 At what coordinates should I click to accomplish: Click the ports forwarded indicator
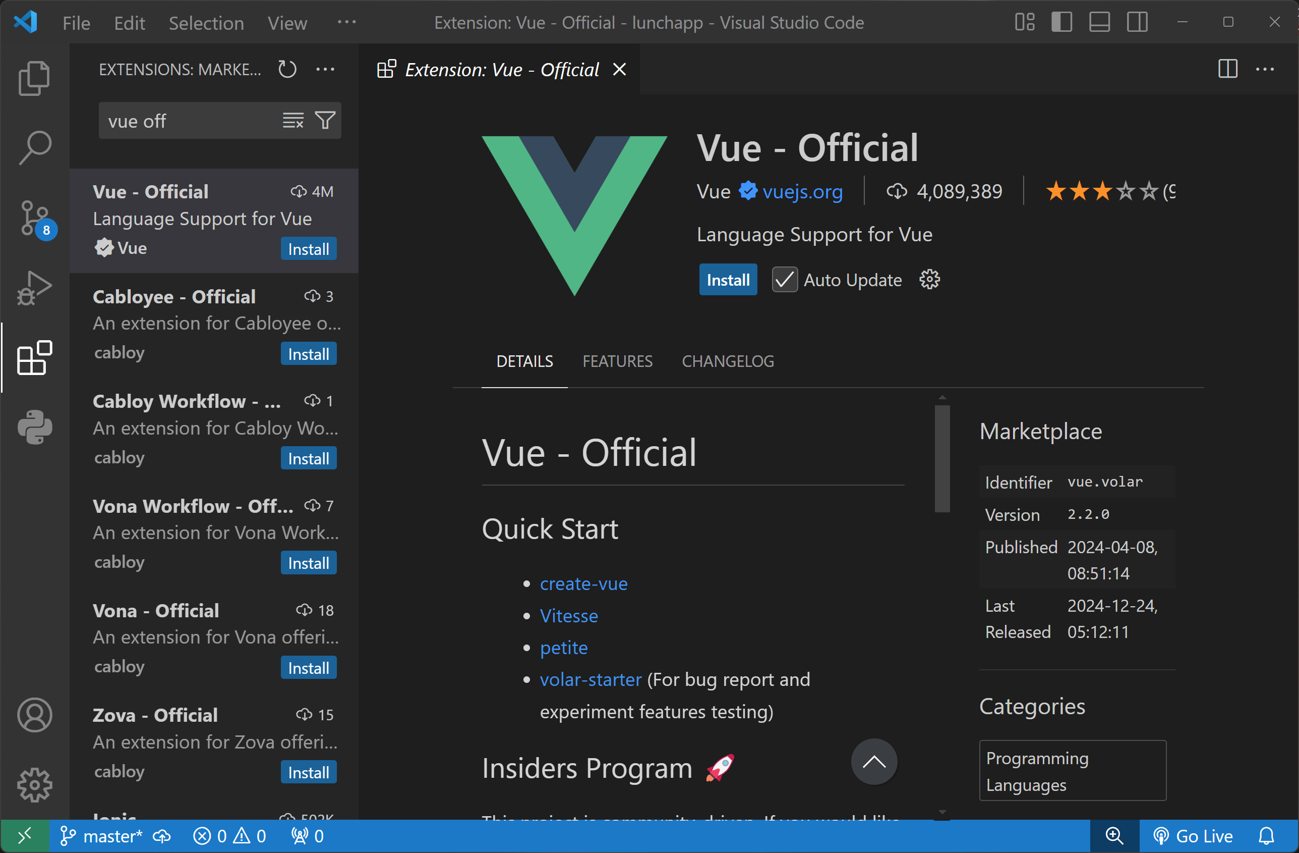point(307,836)
